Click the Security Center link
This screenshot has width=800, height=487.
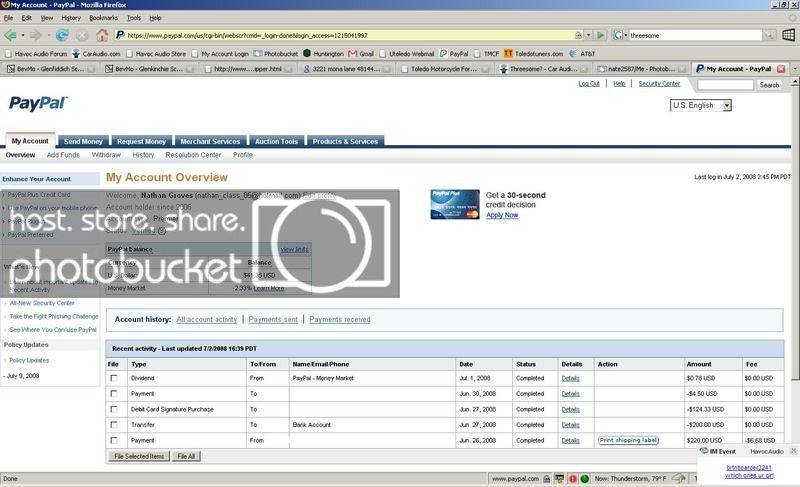pos(659,84)
